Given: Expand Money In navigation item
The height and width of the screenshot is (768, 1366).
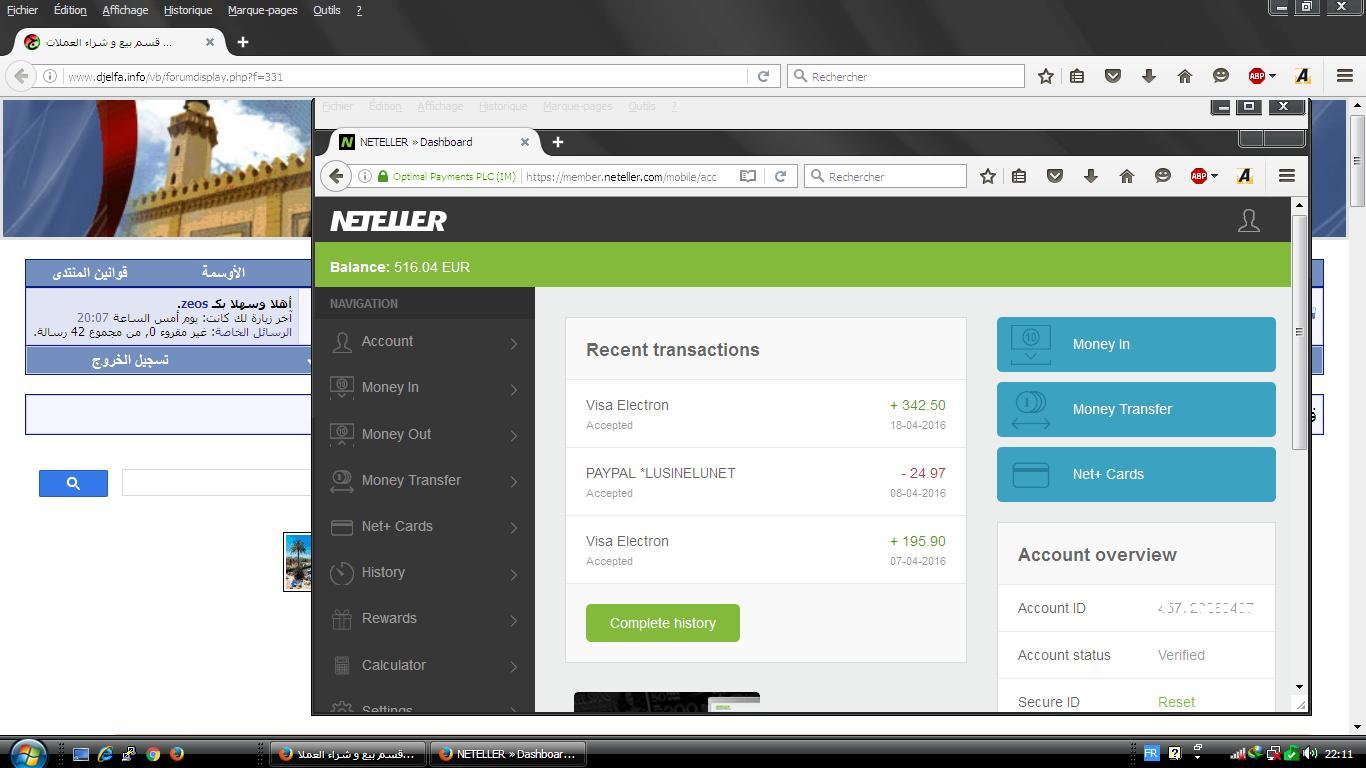Looking at the screenshot, I should 424,388.
